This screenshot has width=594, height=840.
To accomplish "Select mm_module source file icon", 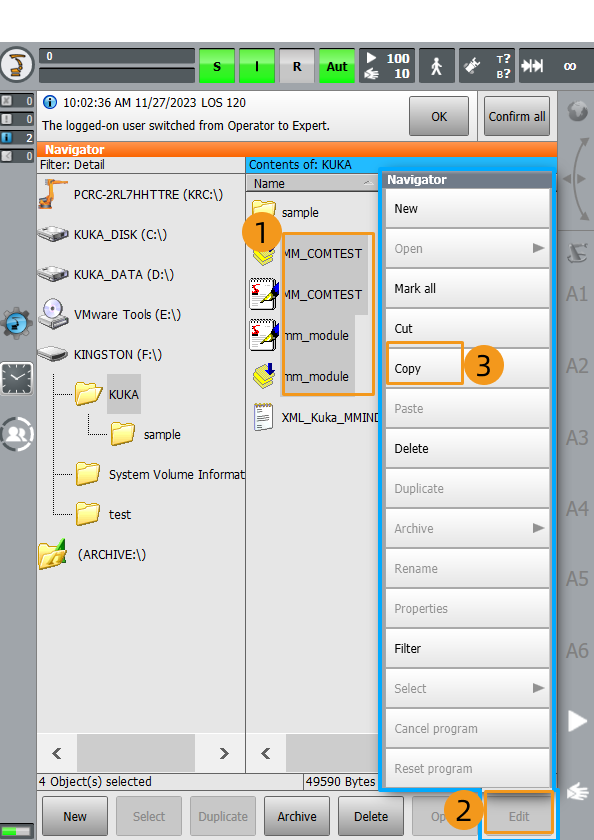I will [263, 335].
